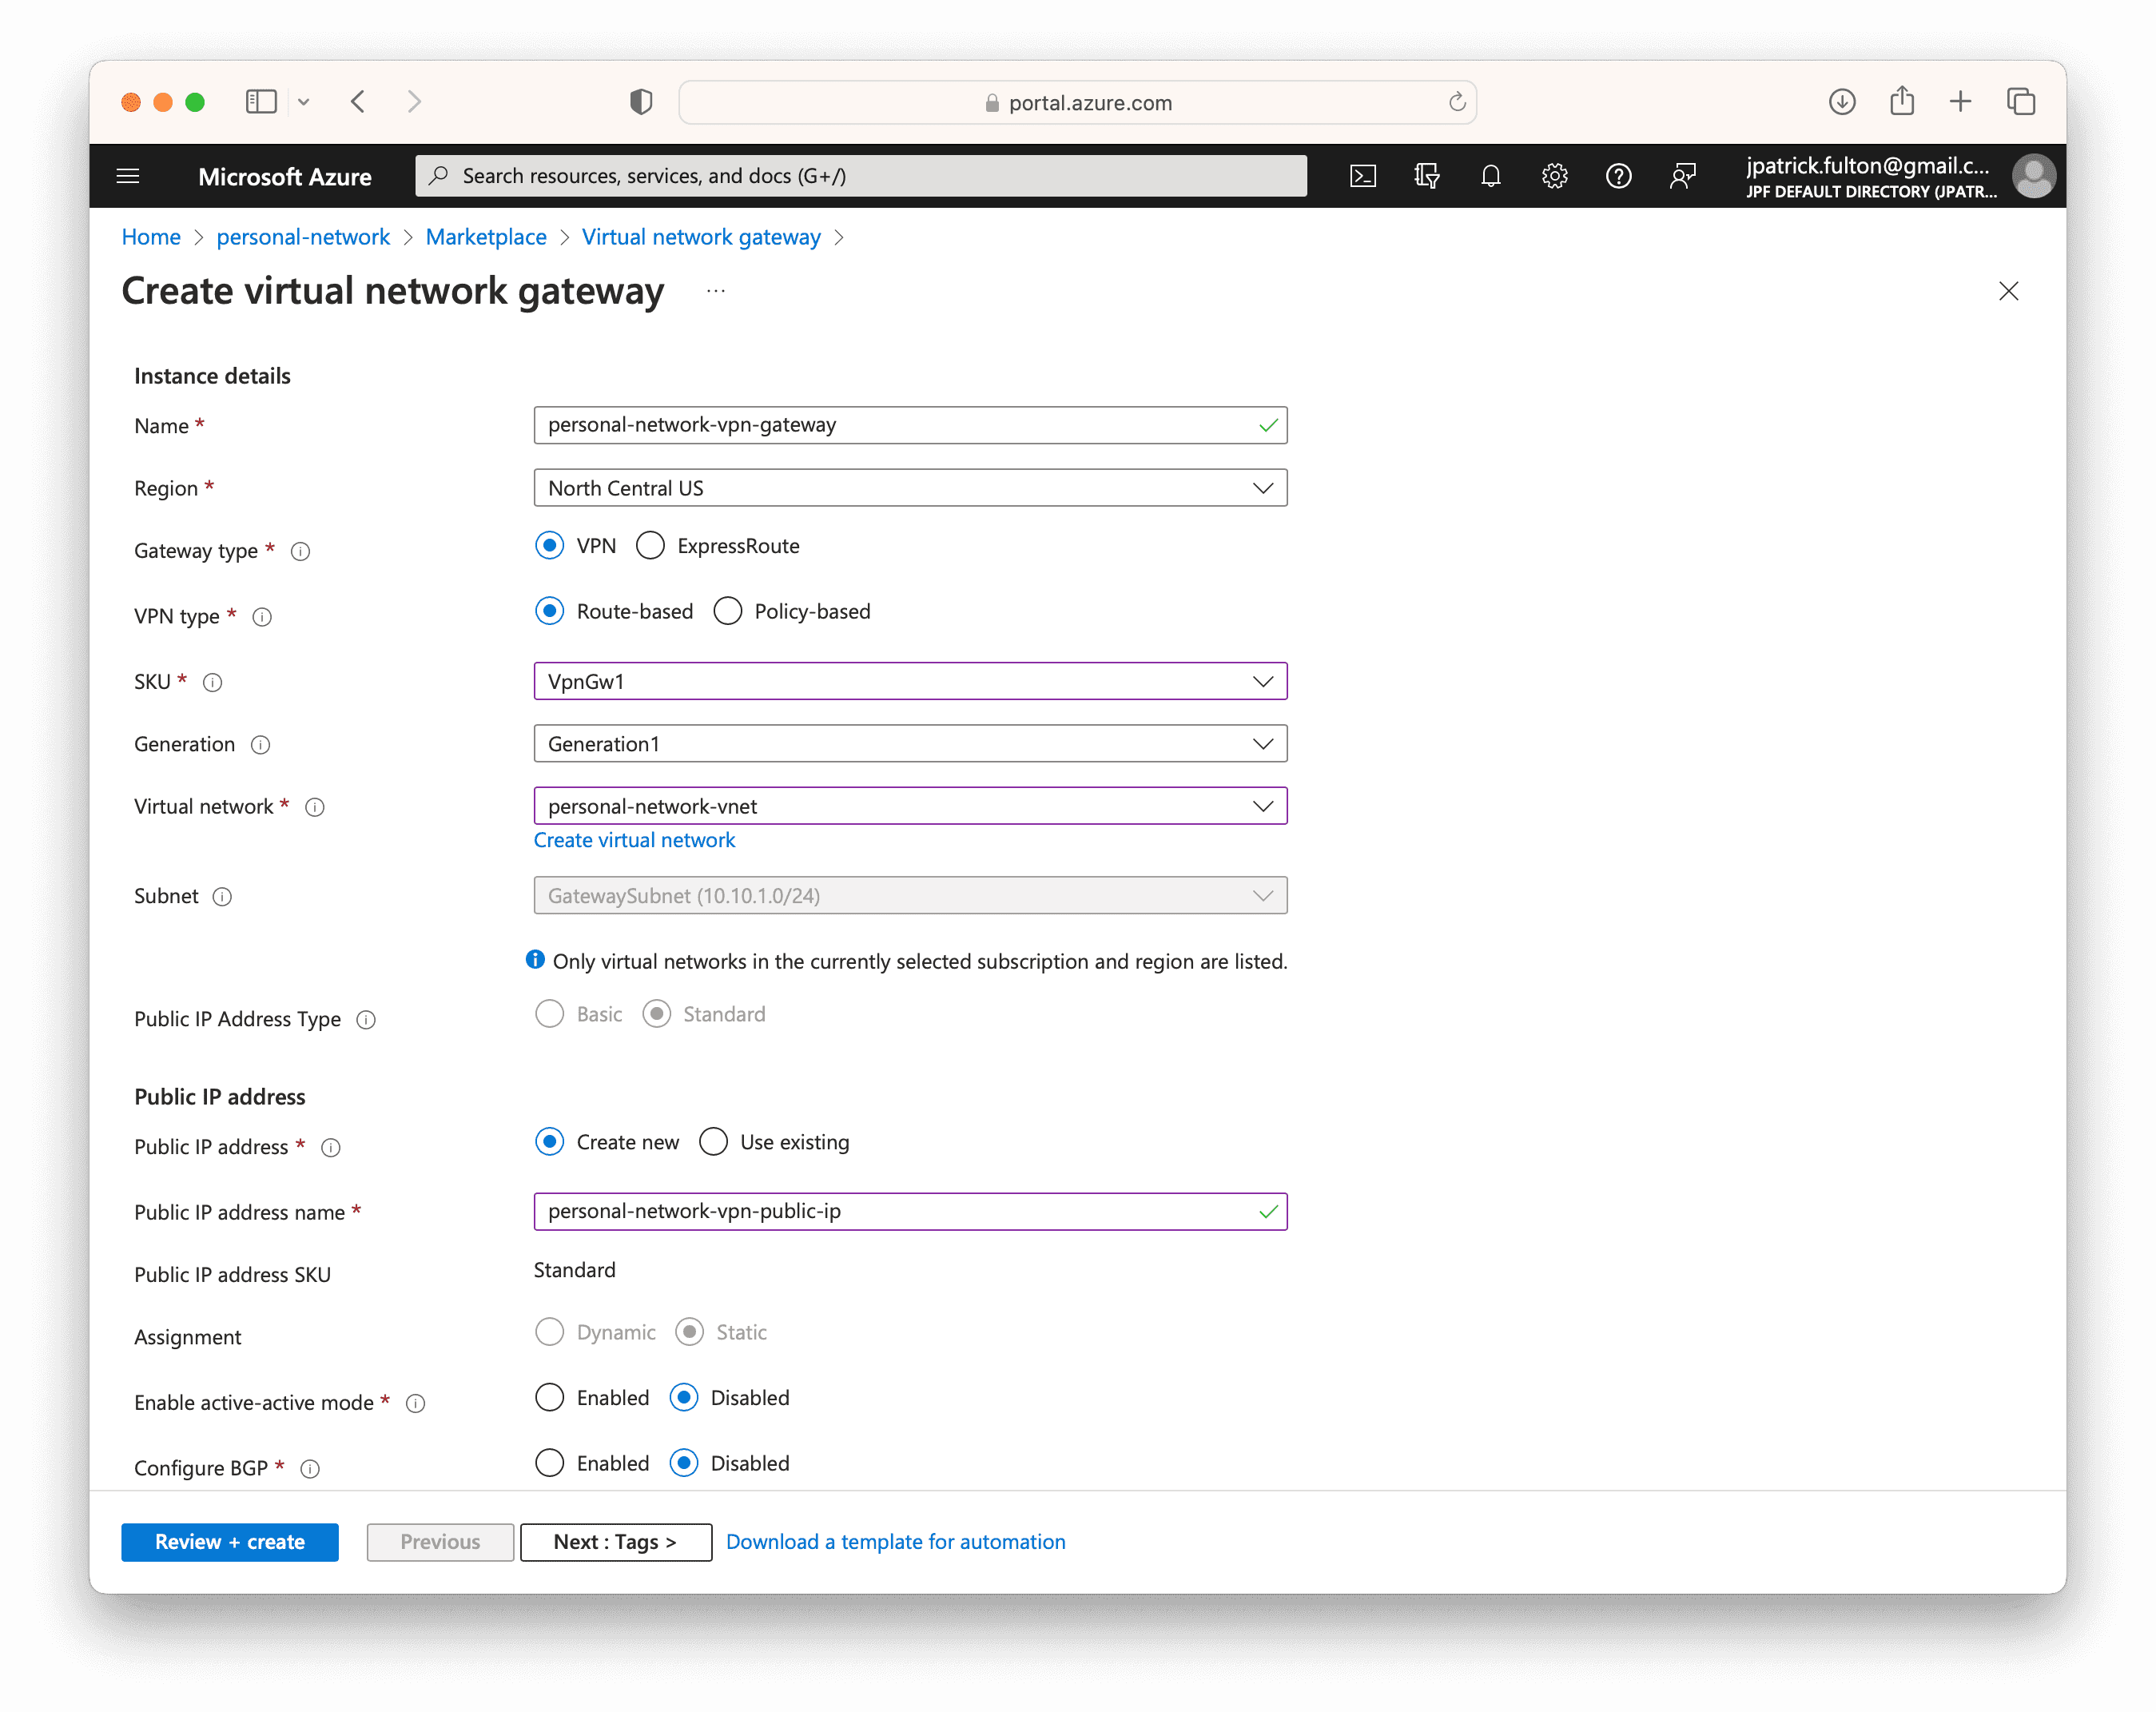
Task: Choose Create new public IP address
Action: pyautogui.click(x=550, y=1142)
